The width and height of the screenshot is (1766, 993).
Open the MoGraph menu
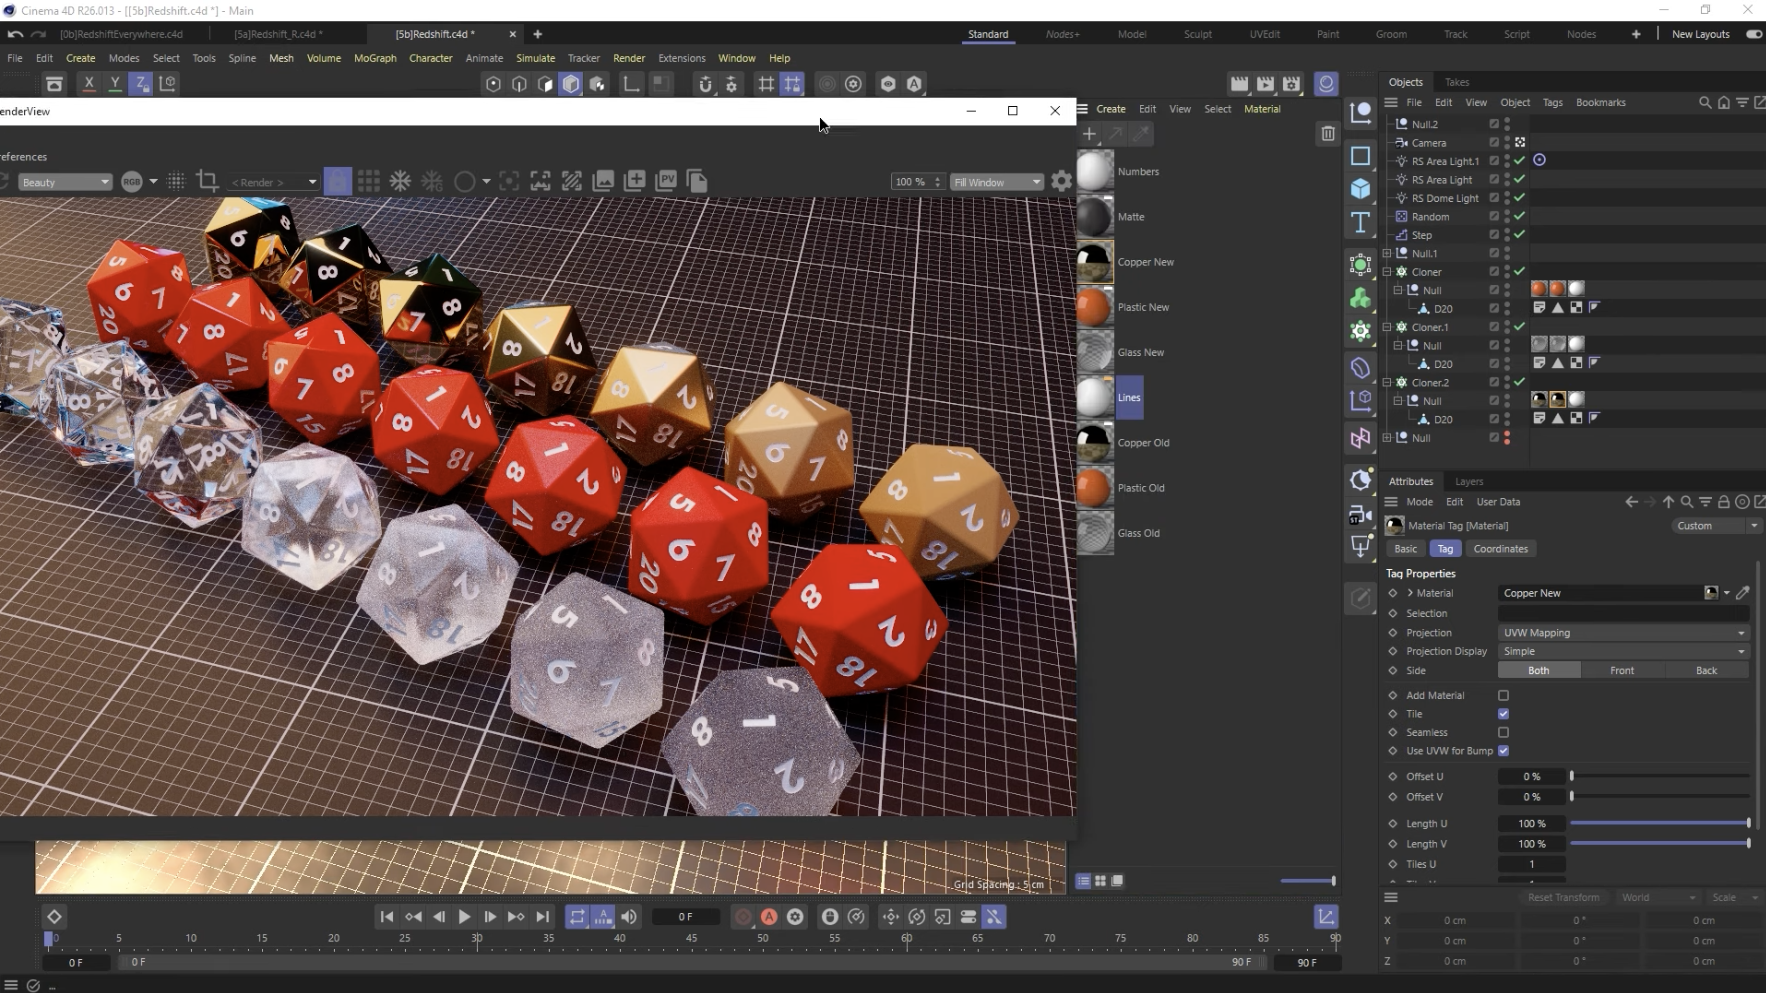click(375, 58)
